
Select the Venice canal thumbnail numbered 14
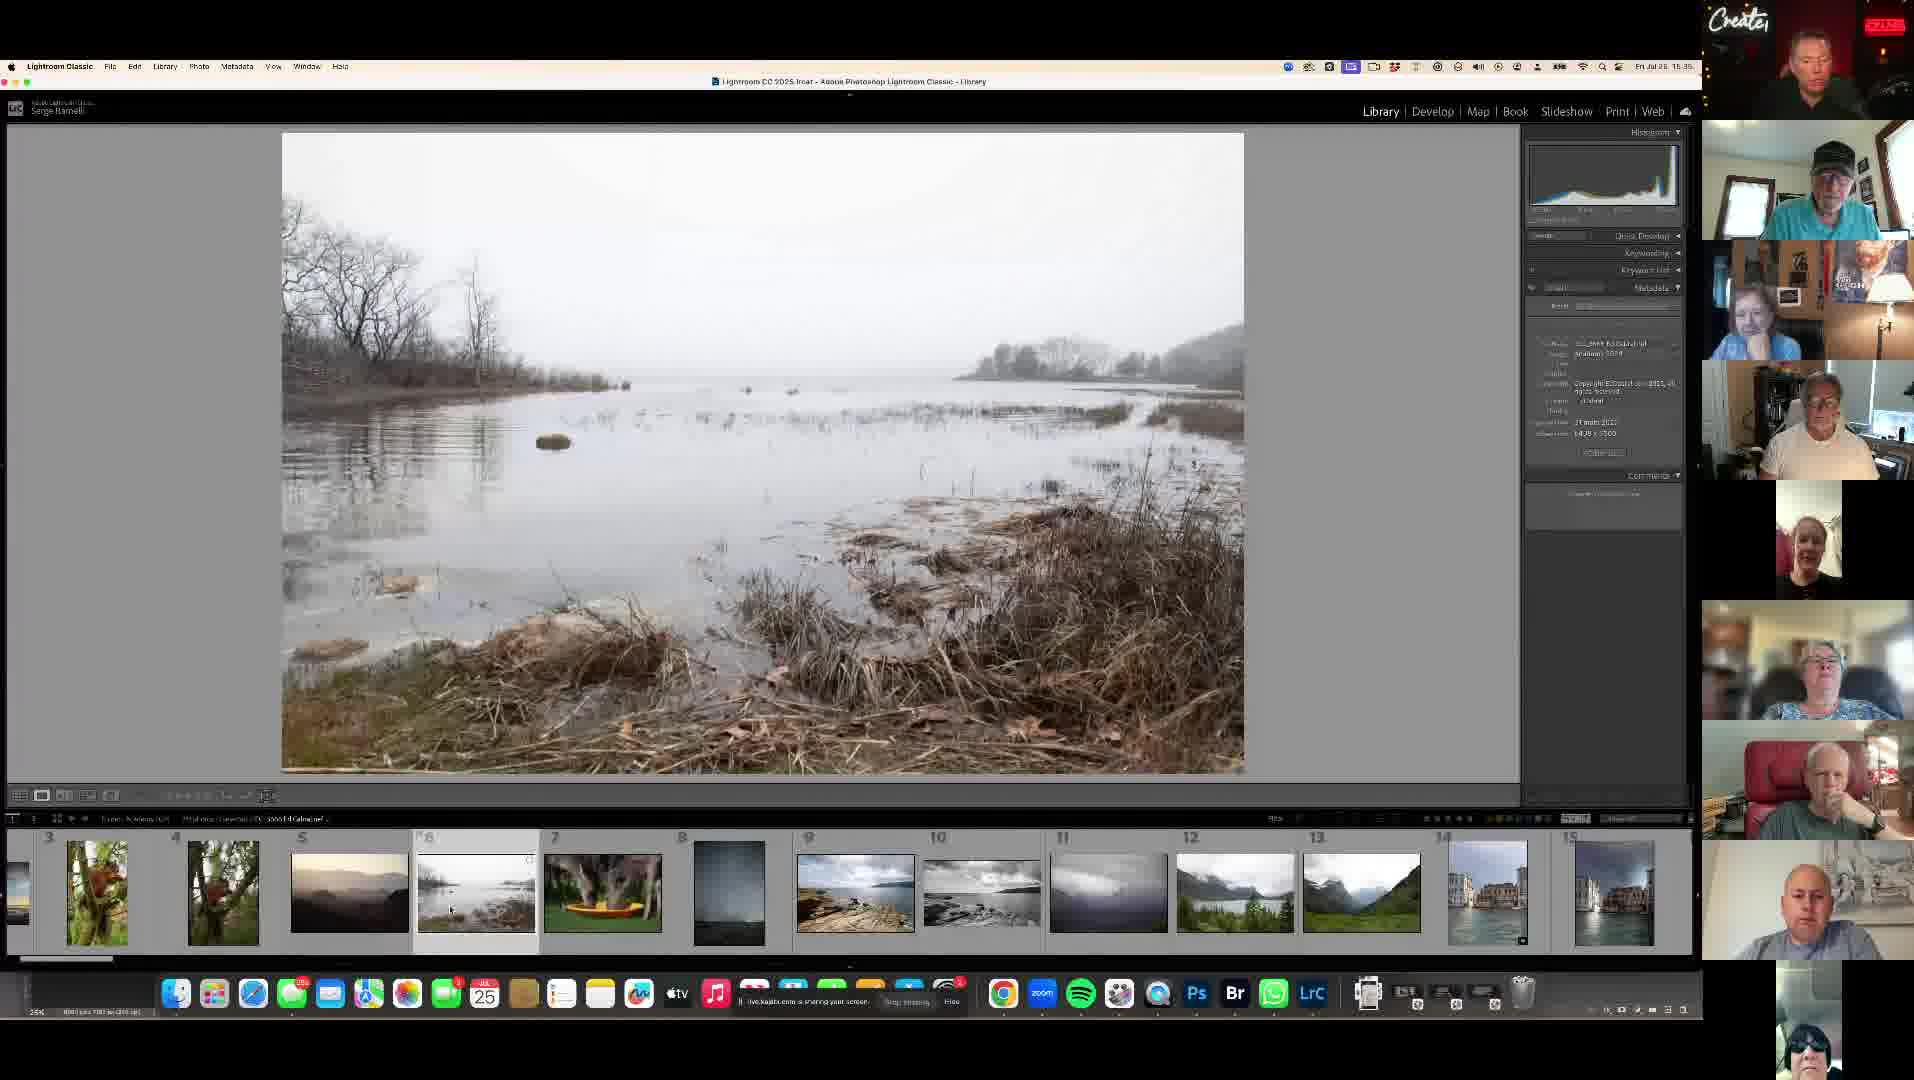point(1488,893)
